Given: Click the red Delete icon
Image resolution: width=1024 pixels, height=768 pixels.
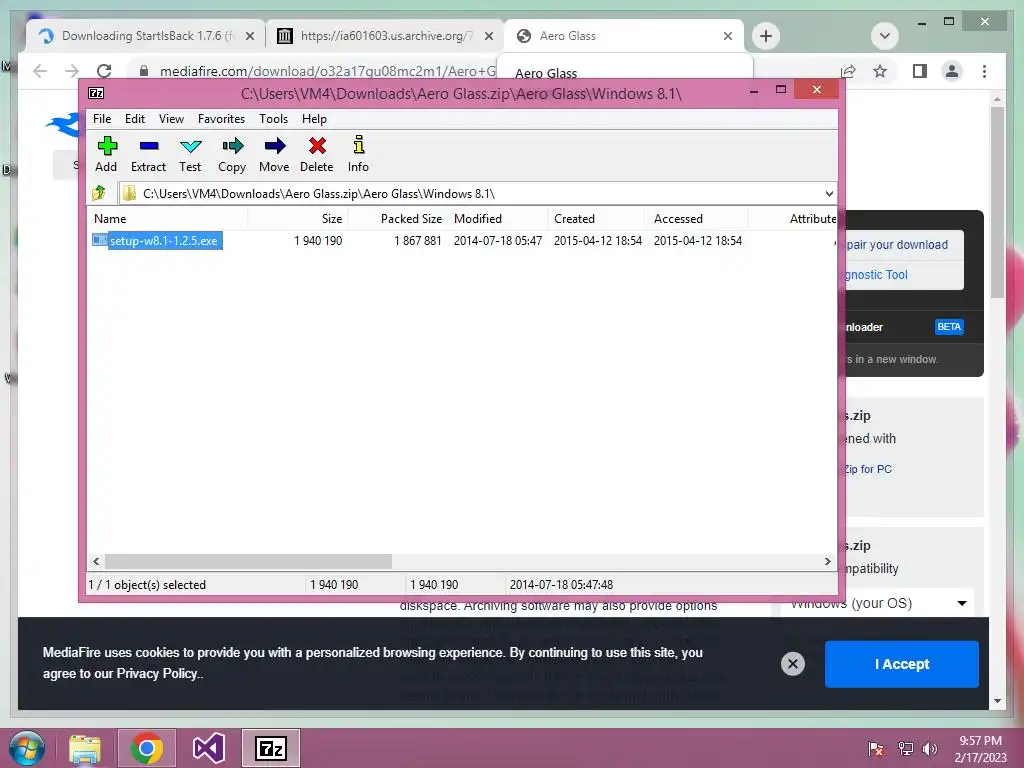Looking at the screenshot, I should (x=317, y=146).
